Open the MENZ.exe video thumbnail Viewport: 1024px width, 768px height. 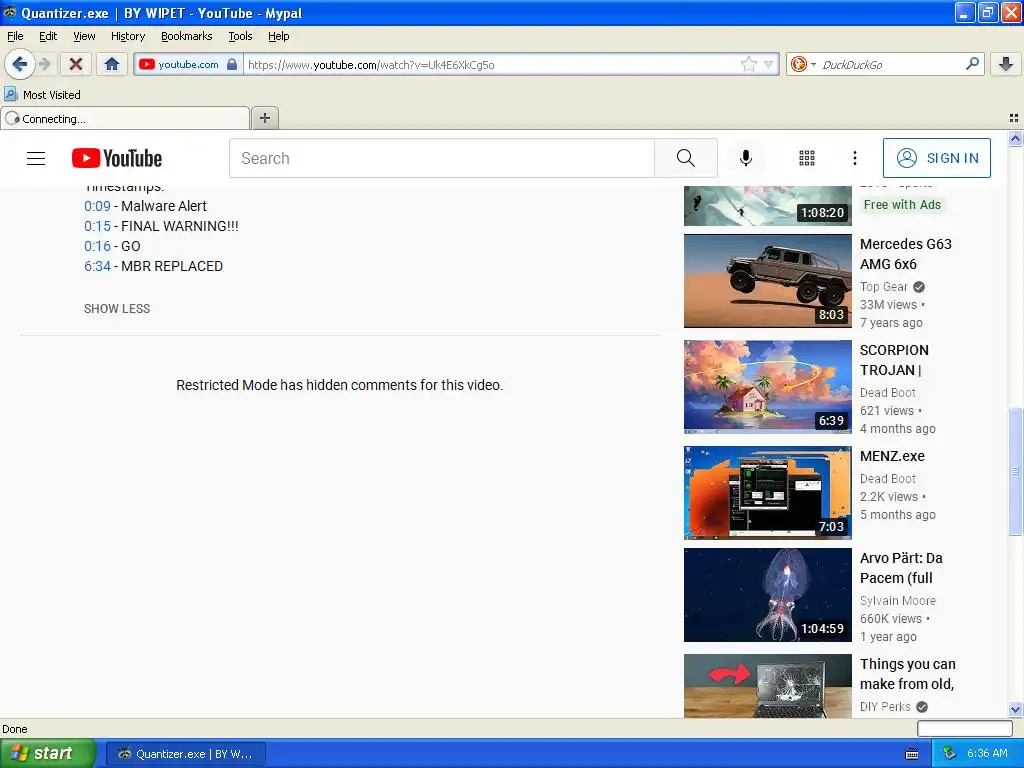[x=767, y=492]
